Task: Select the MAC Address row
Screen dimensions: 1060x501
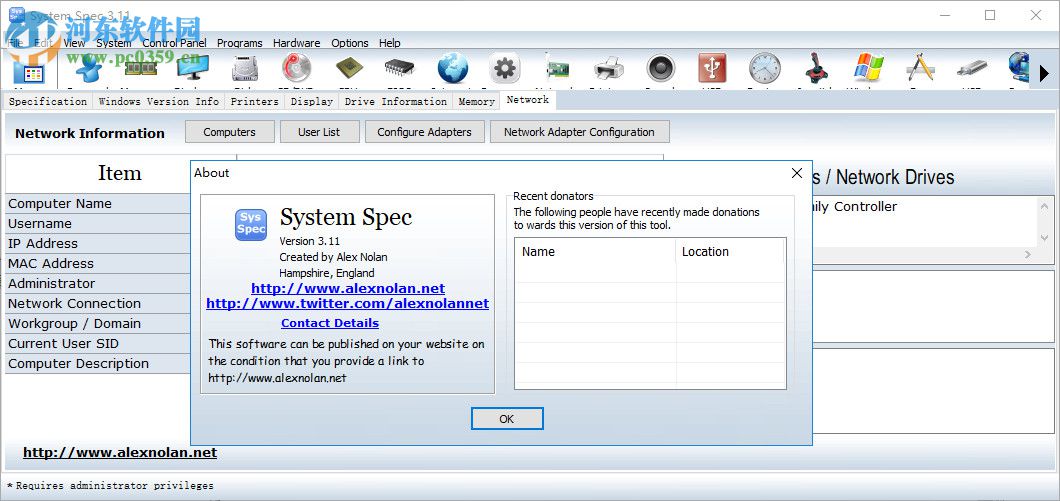Action: [x=99, y=264]
